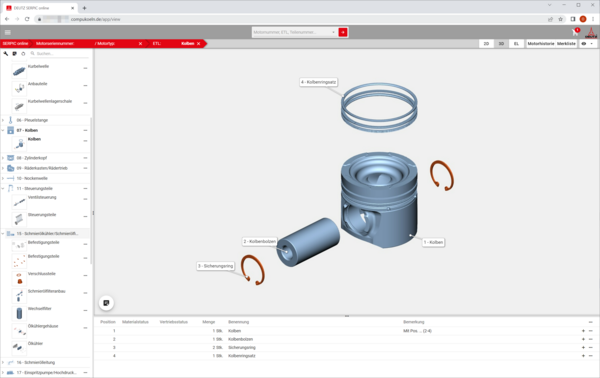Open the Merkliste
This screenshot has width=600, height=378.
pos(566,44)
